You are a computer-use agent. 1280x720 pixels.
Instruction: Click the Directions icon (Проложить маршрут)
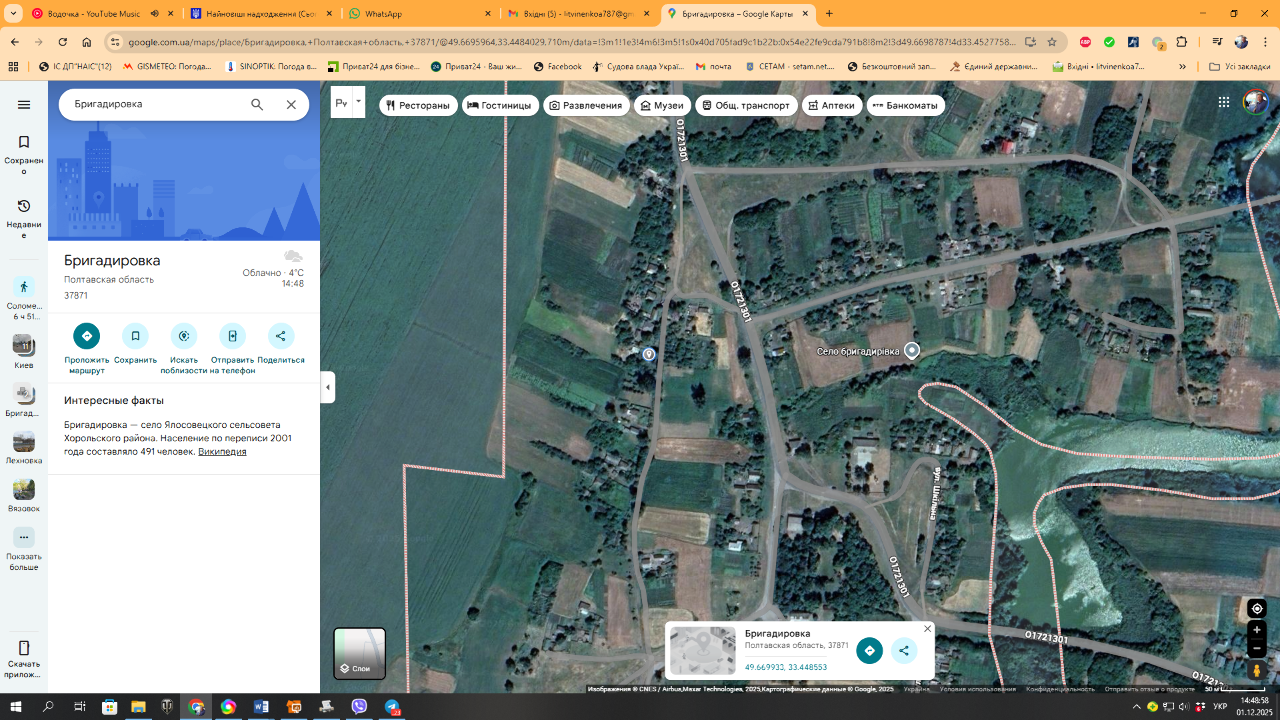[86, 336]
